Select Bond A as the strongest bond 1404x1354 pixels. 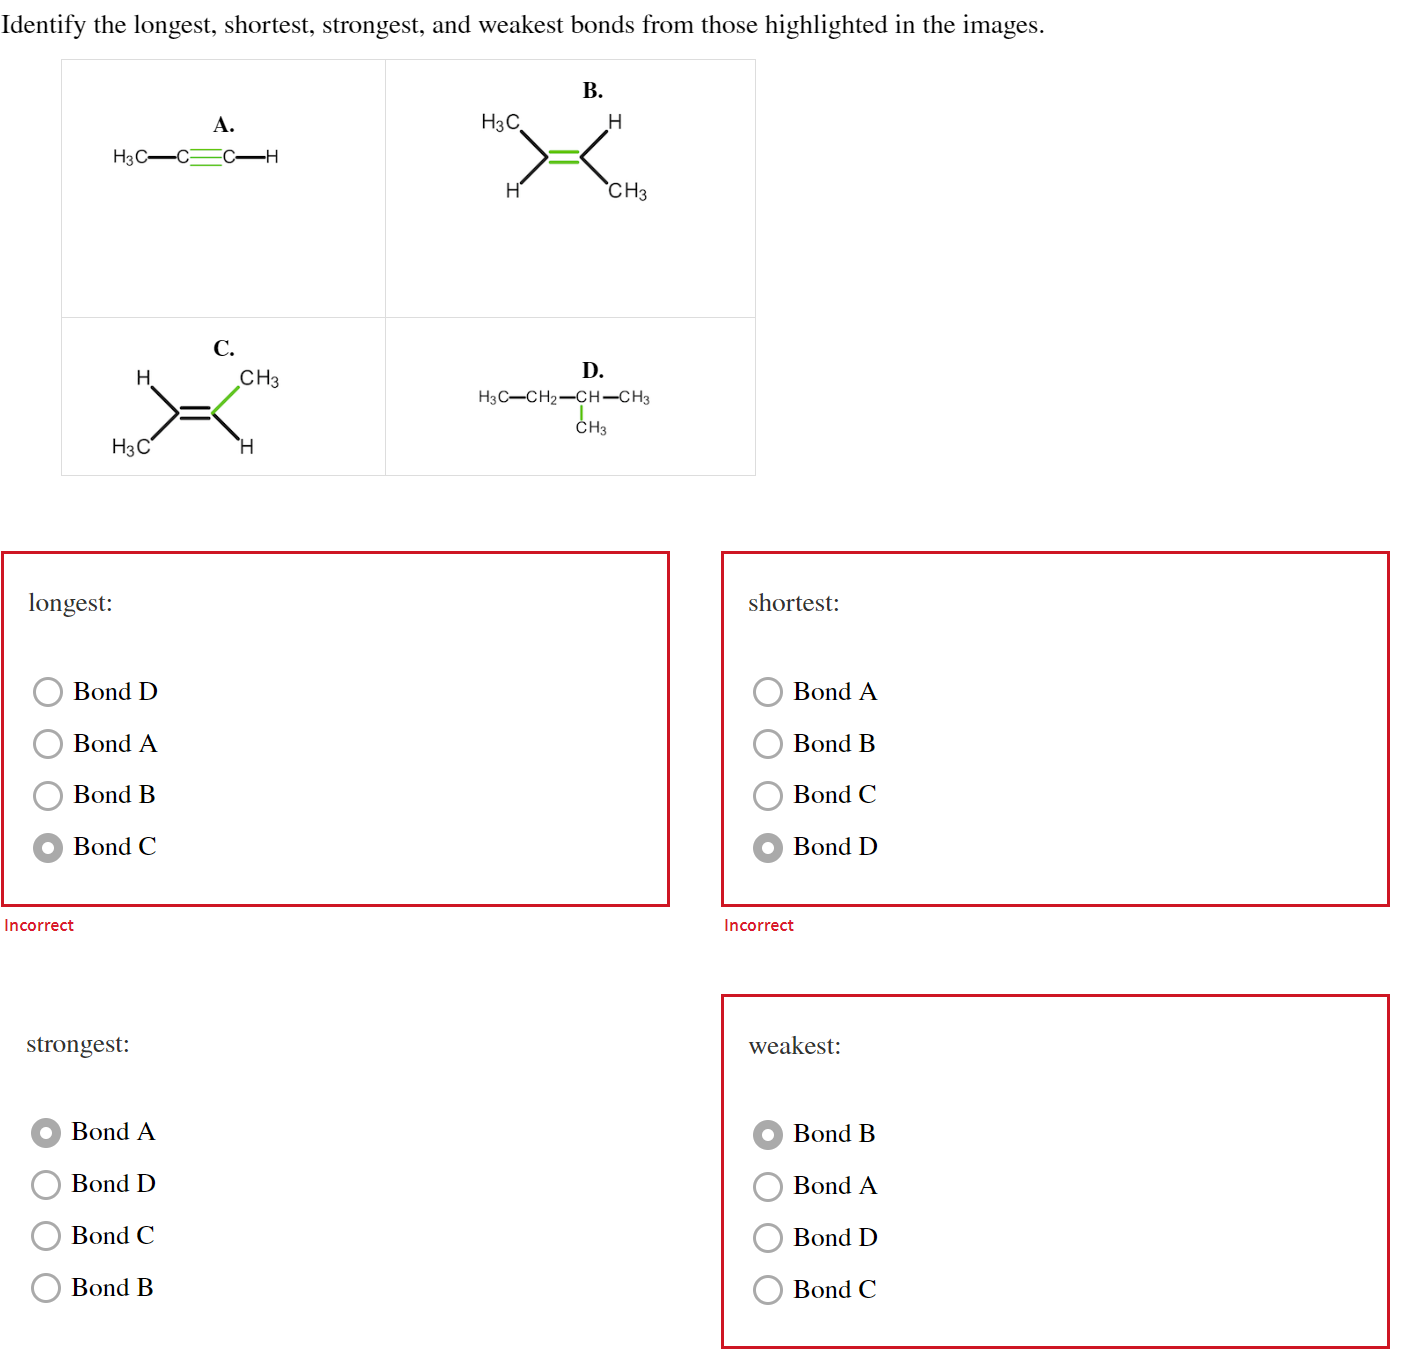(x=45, y=1132)
